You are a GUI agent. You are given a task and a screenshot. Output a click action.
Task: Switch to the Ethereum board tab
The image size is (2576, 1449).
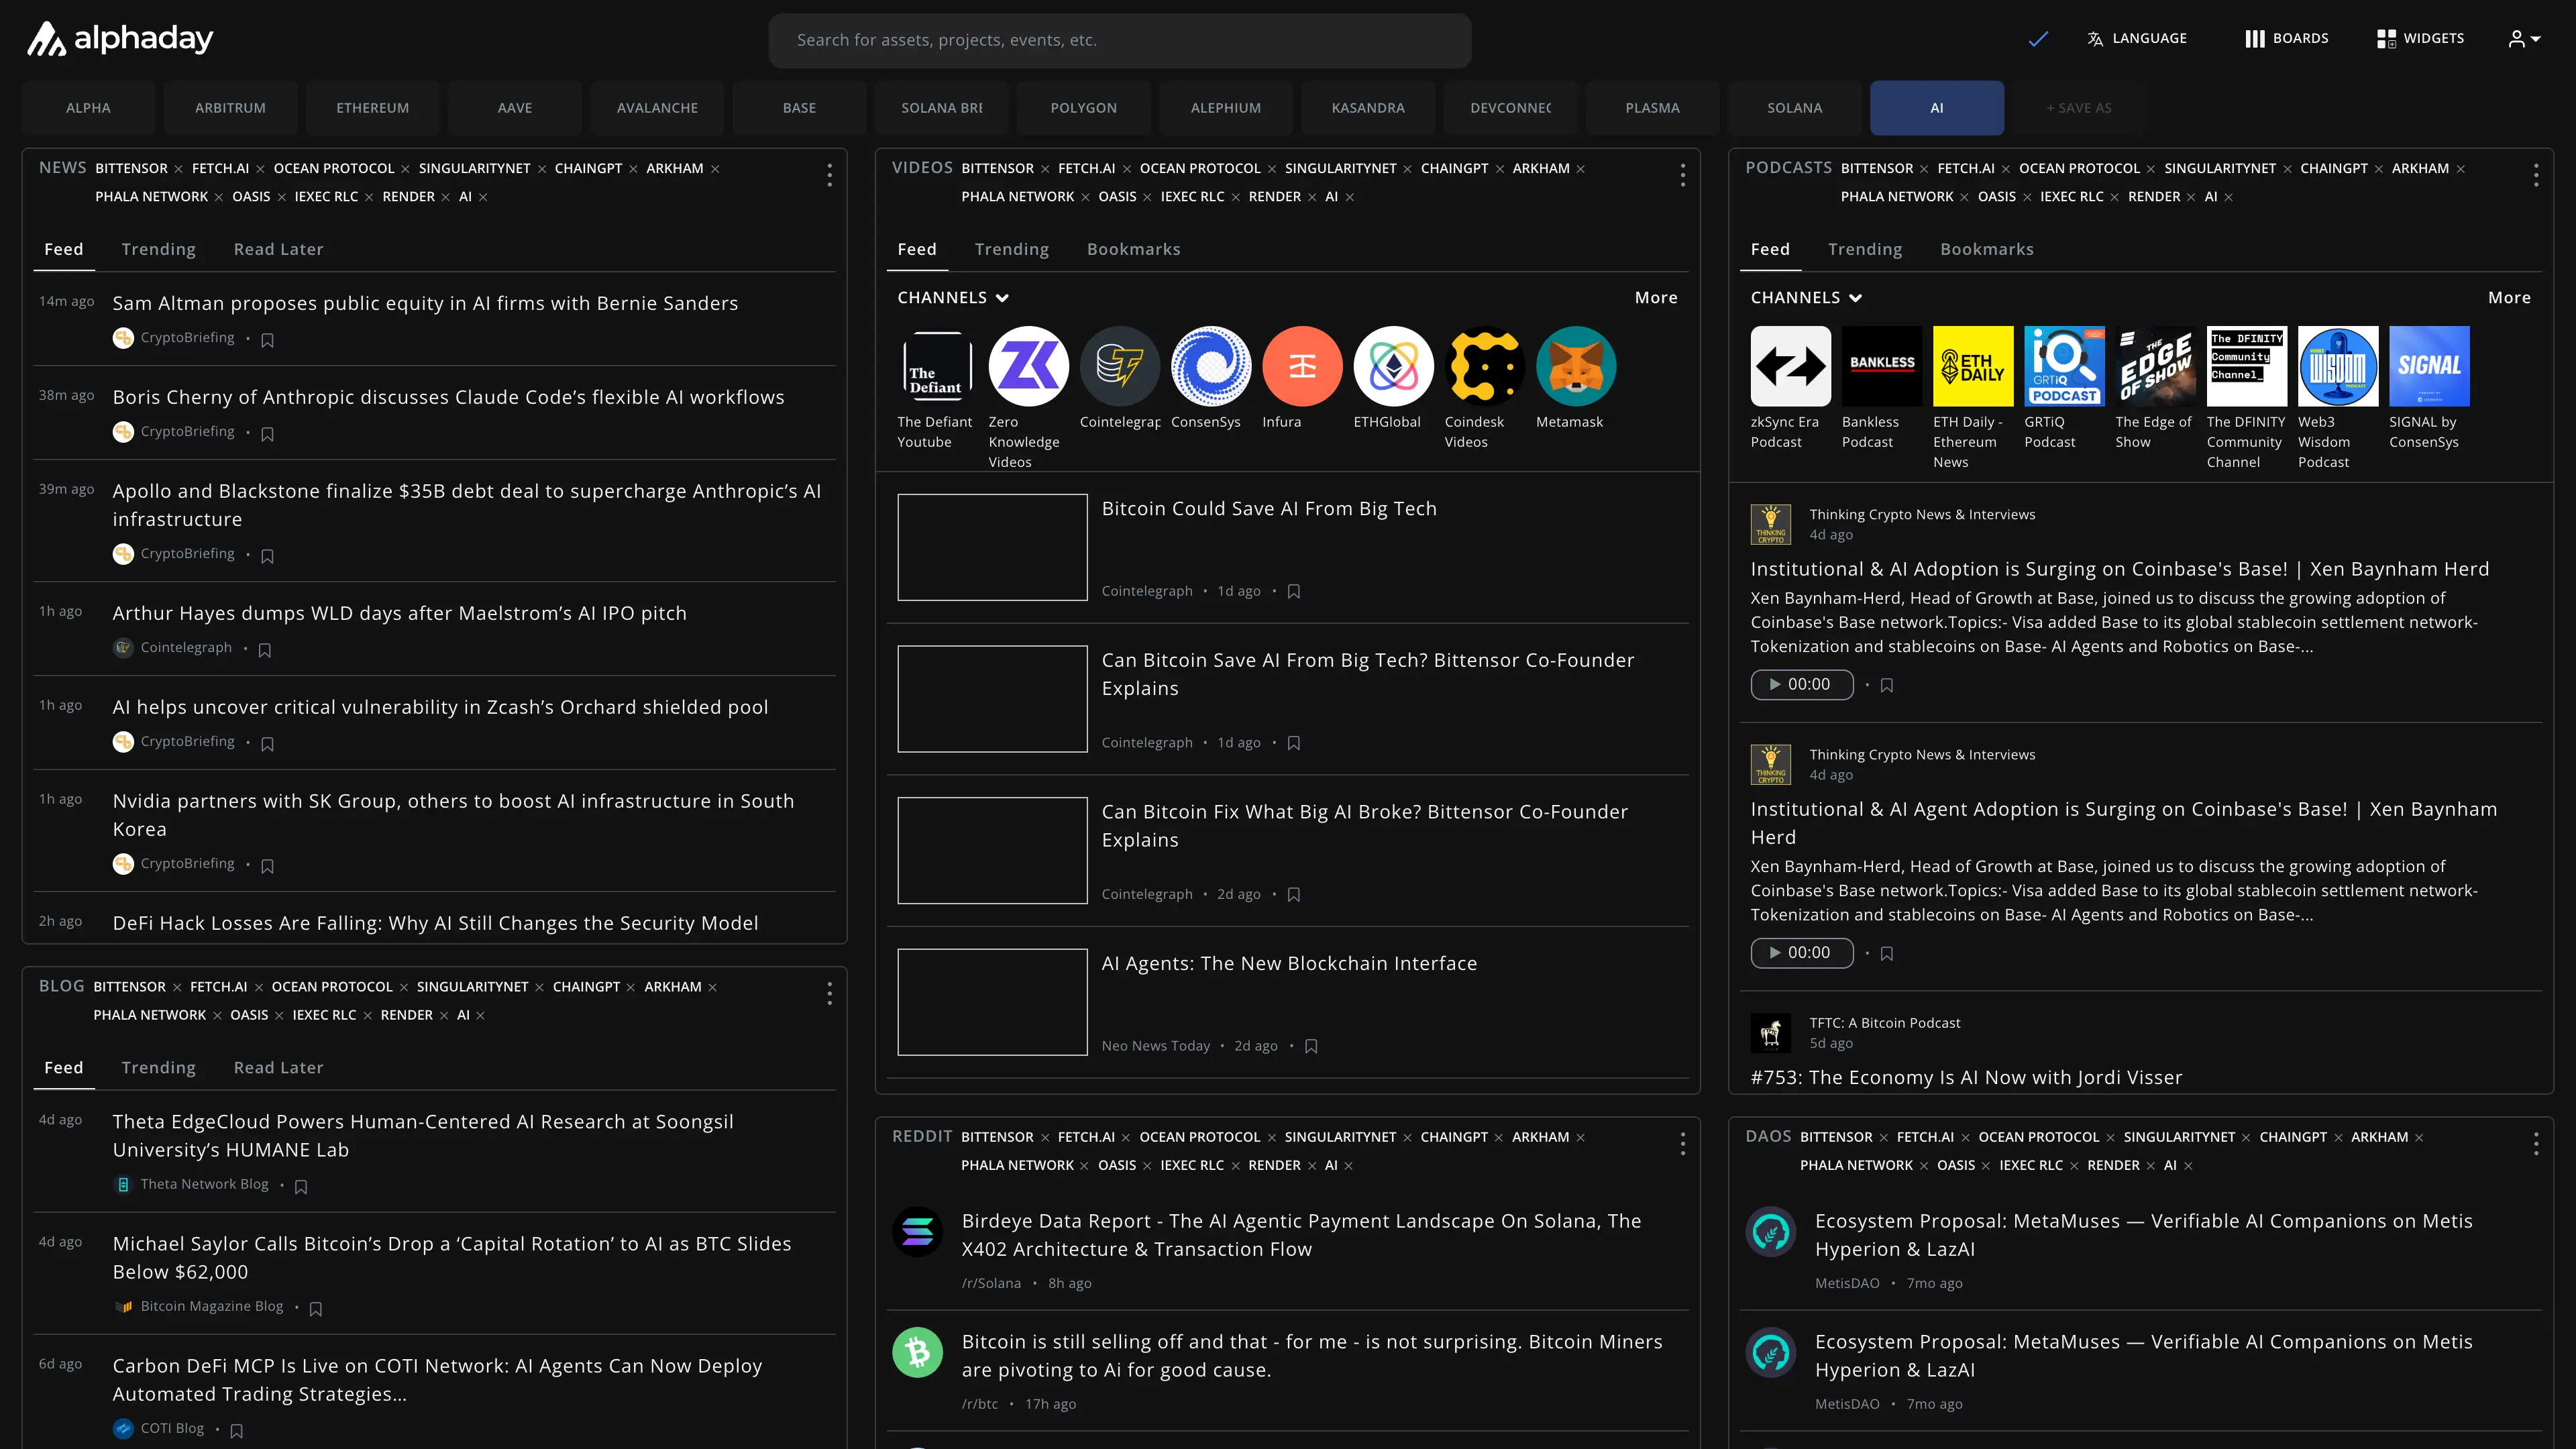tap(372, 108)
